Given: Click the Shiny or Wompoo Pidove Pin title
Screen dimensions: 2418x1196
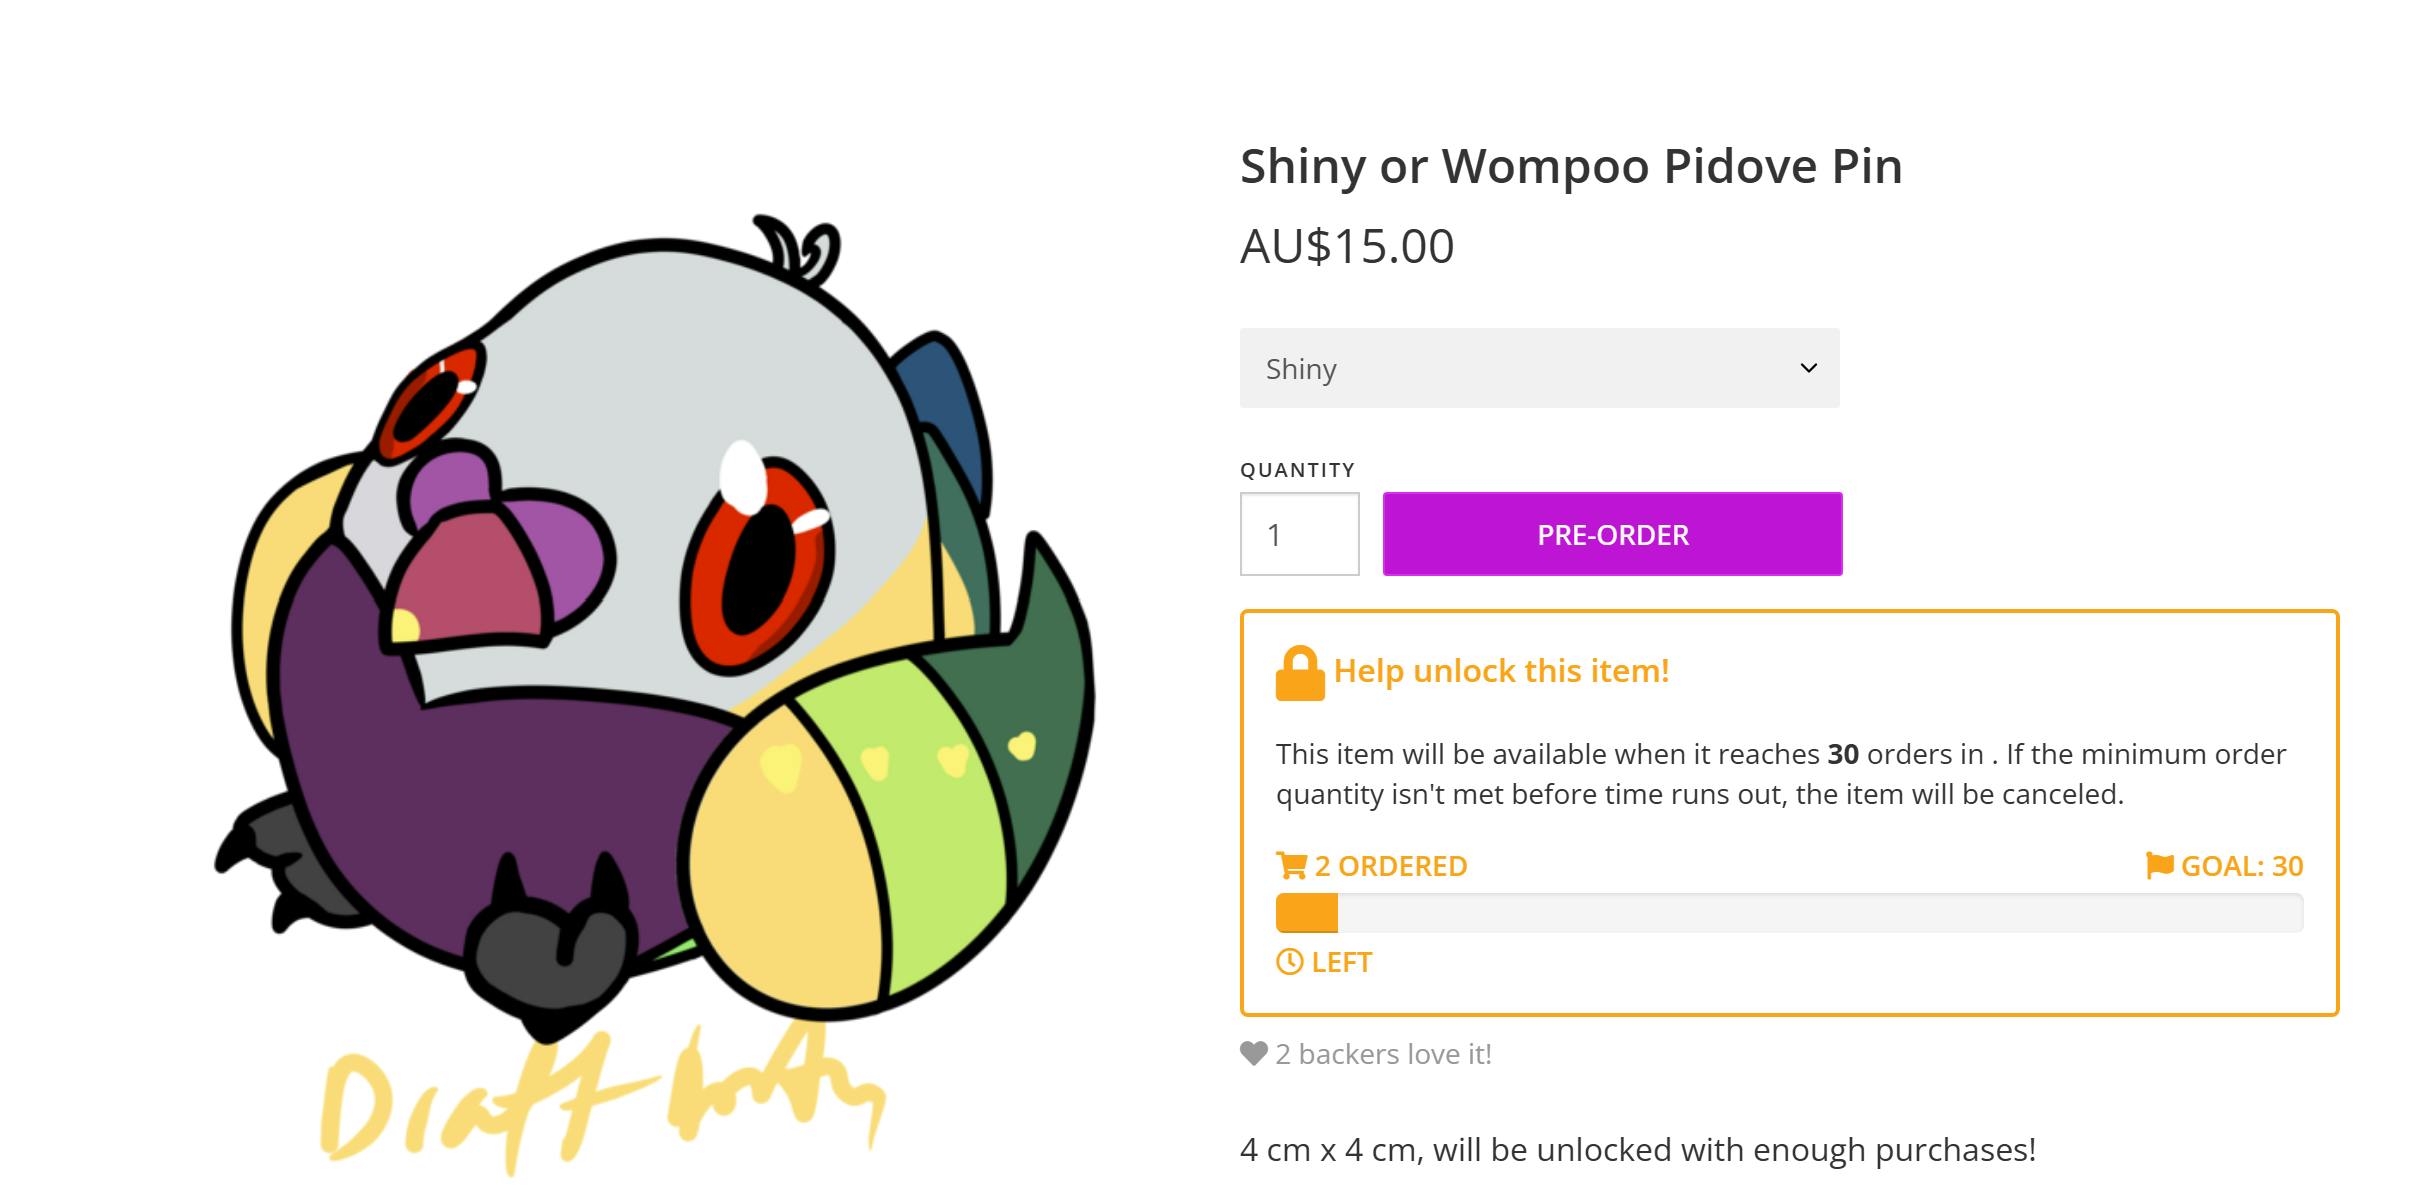Looking at the screenshot, I should pos(1570,166).
